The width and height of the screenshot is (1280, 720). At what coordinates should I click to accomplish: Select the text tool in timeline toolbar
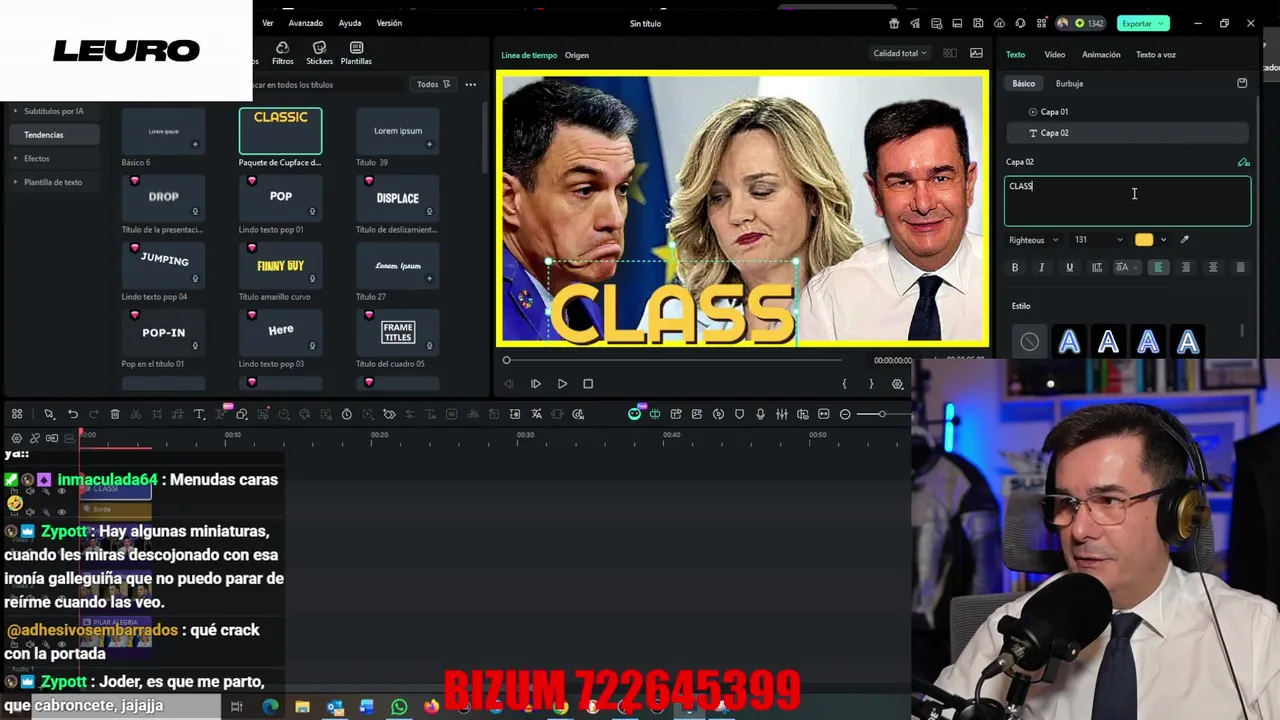click(199, 414)
